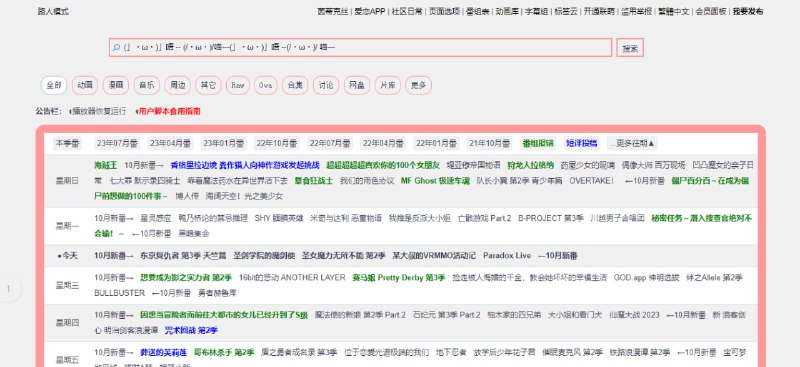This screenshot has width=800, height=367.
Task: Select the 23年01月番 season tab
Action: tap(223, 143)
